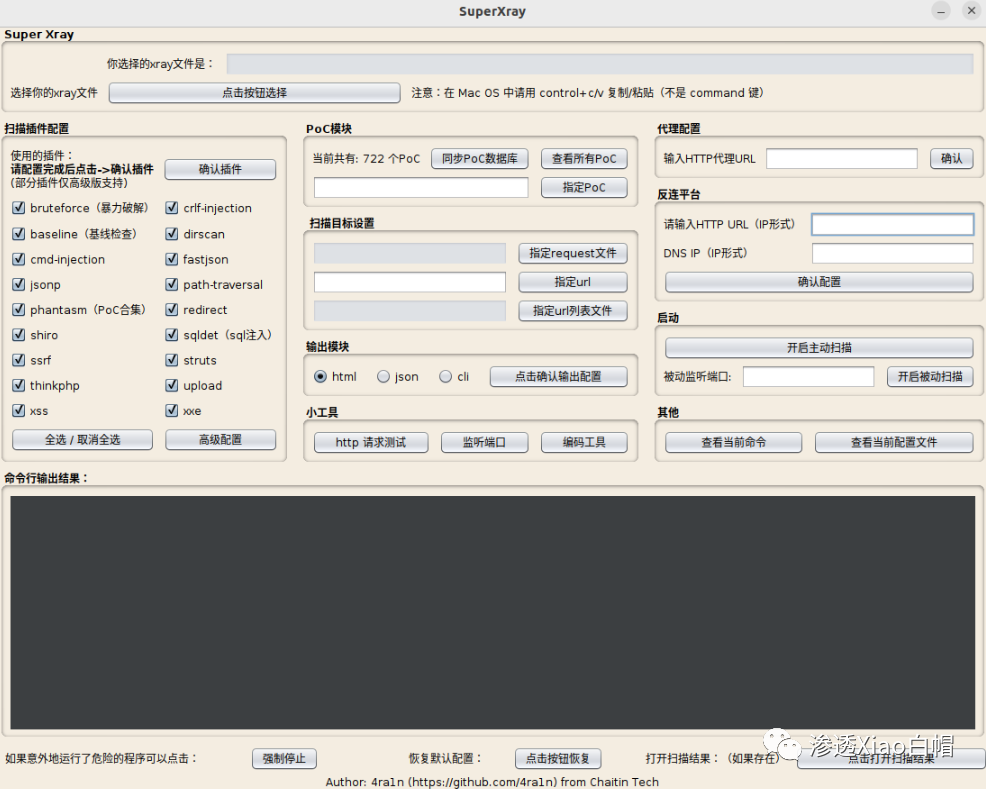Image resolution: width=986 pixels, height=789 pixels.
Task: Toggle the path-traversal checkbox
Action: click(172, 284)
